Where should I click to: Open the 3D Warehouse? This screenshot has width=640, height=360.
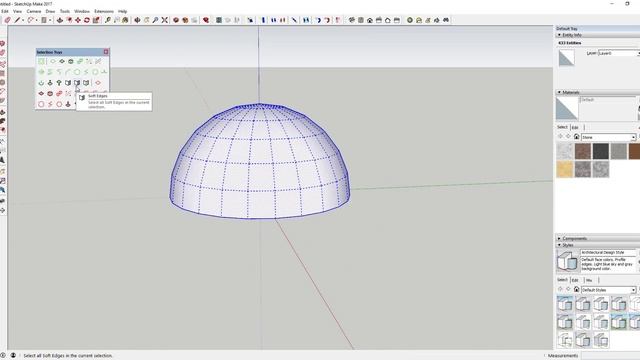(176, 20)
